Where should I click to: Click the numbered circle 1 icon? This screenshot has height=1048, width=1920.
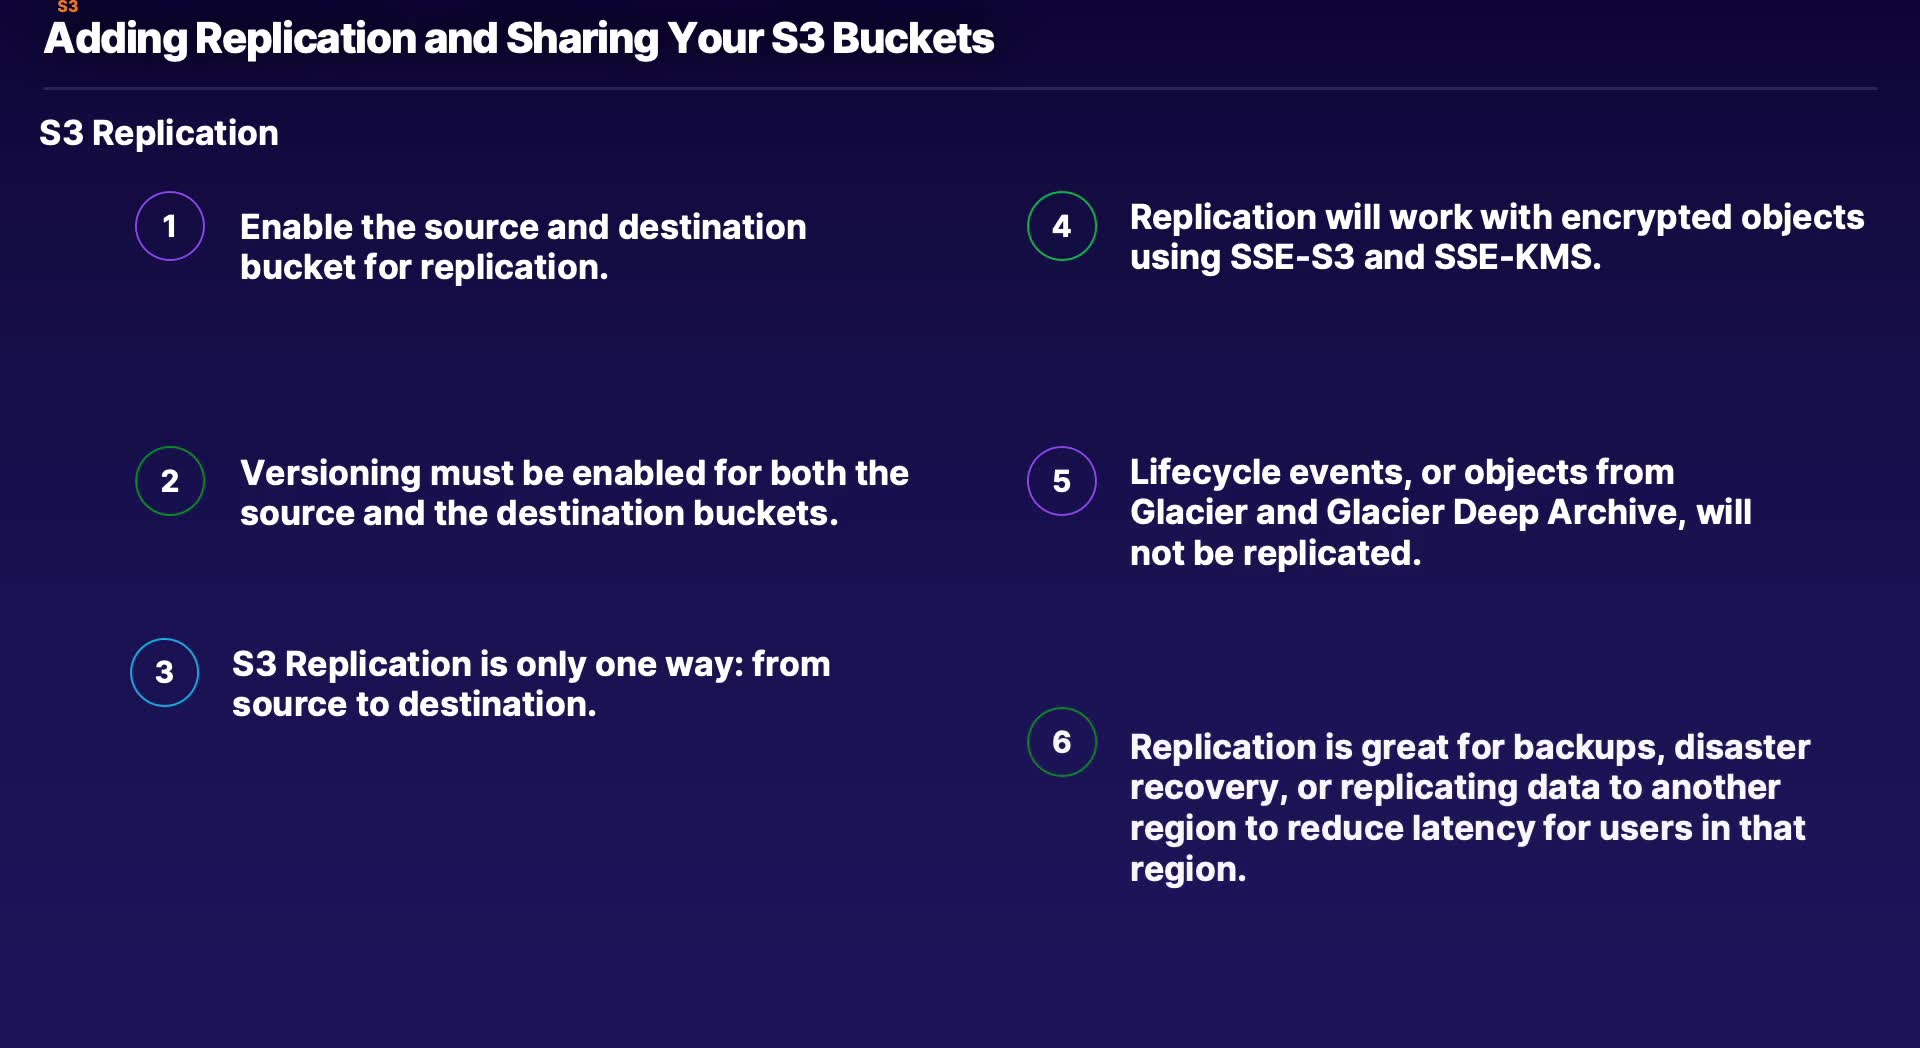click(x=170, y=226)
